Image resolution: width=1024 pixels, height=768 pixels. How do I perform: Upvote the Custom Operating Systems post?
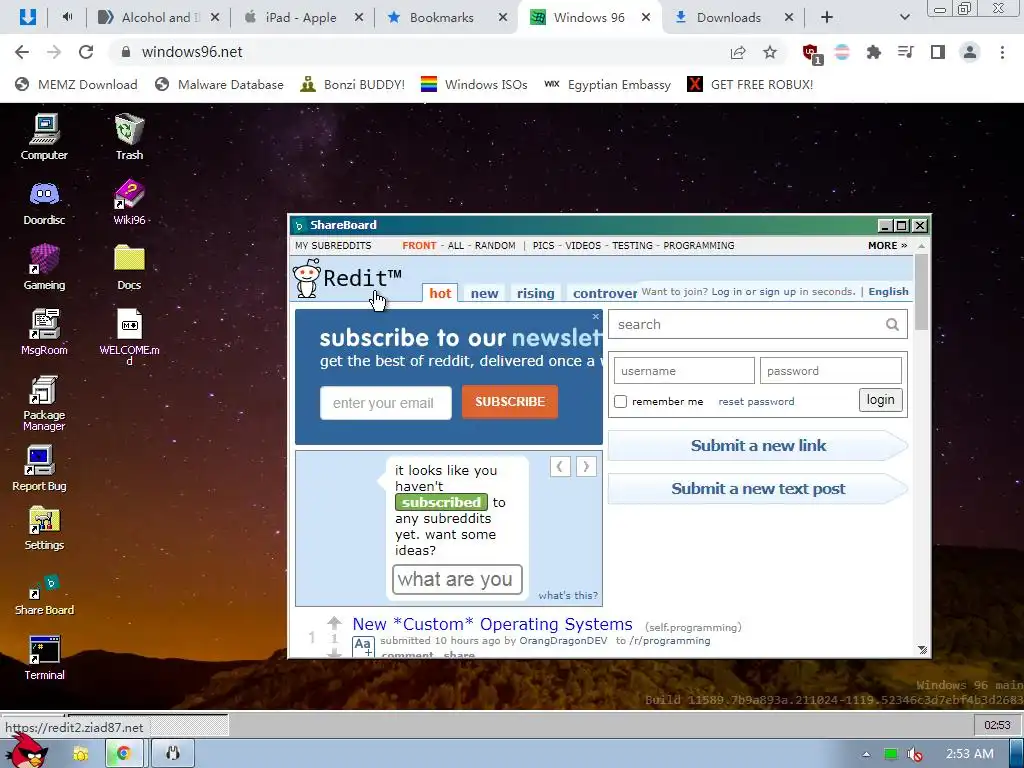334,622
